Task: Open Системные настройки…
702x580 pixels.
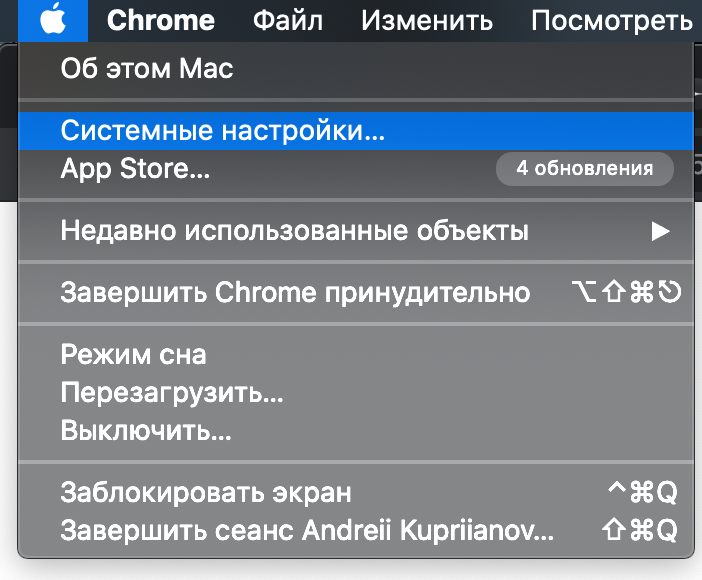Action: tap(356, 131)
